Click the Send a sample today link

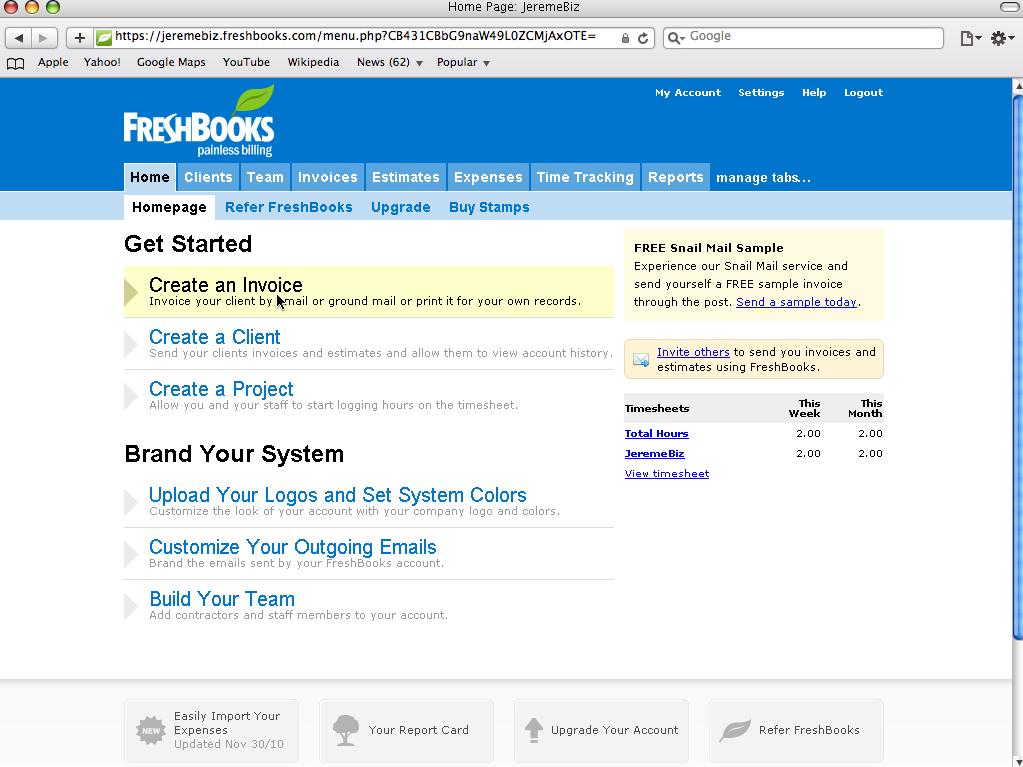796,302
